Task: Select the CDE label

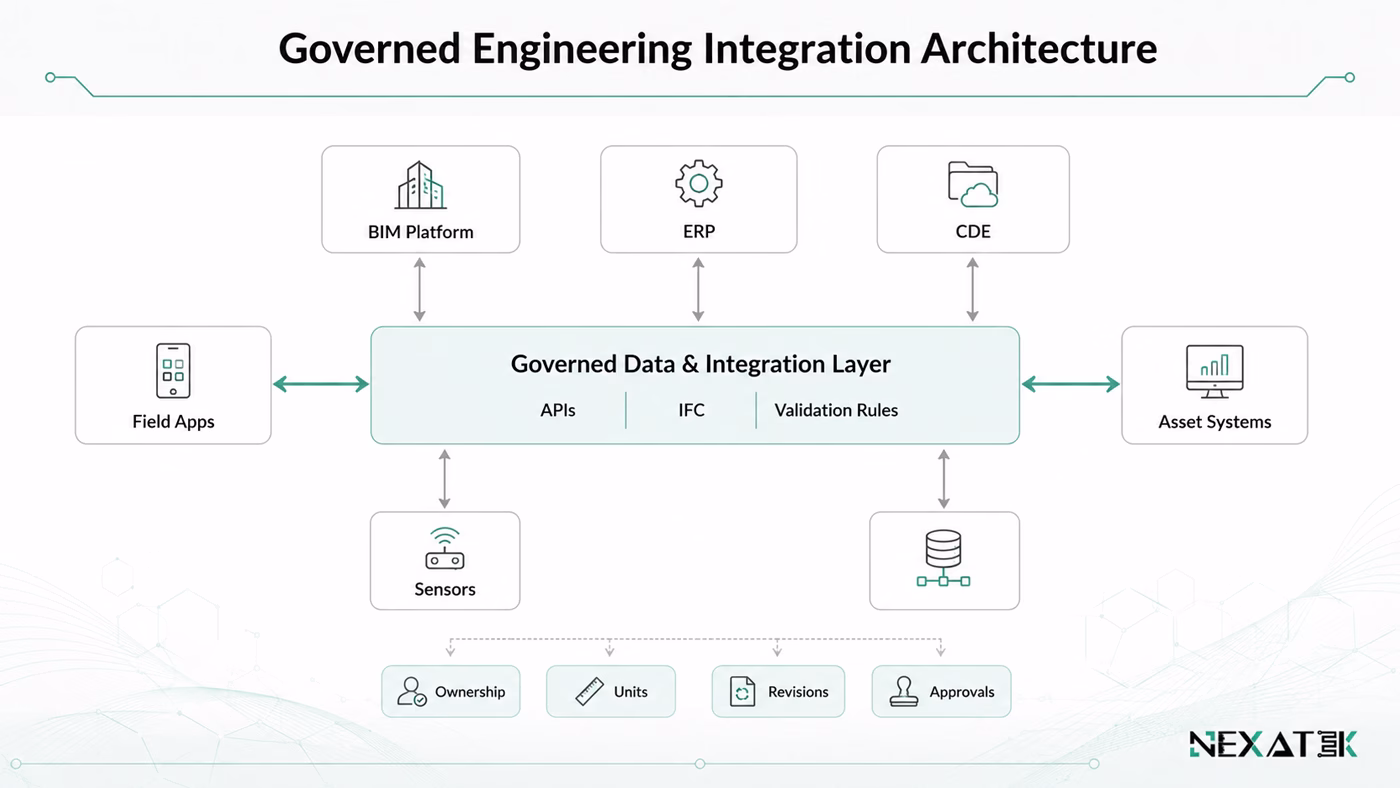Action: (x=973, y=231)
